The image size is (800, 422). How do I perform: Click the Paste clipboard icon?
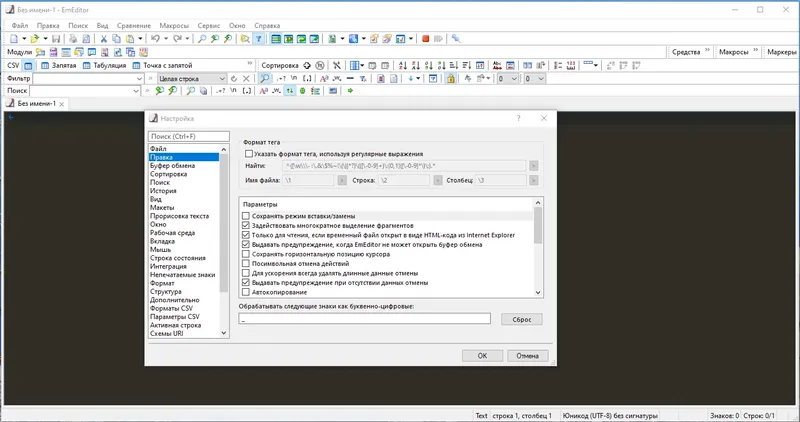click(x=130, y=39)
